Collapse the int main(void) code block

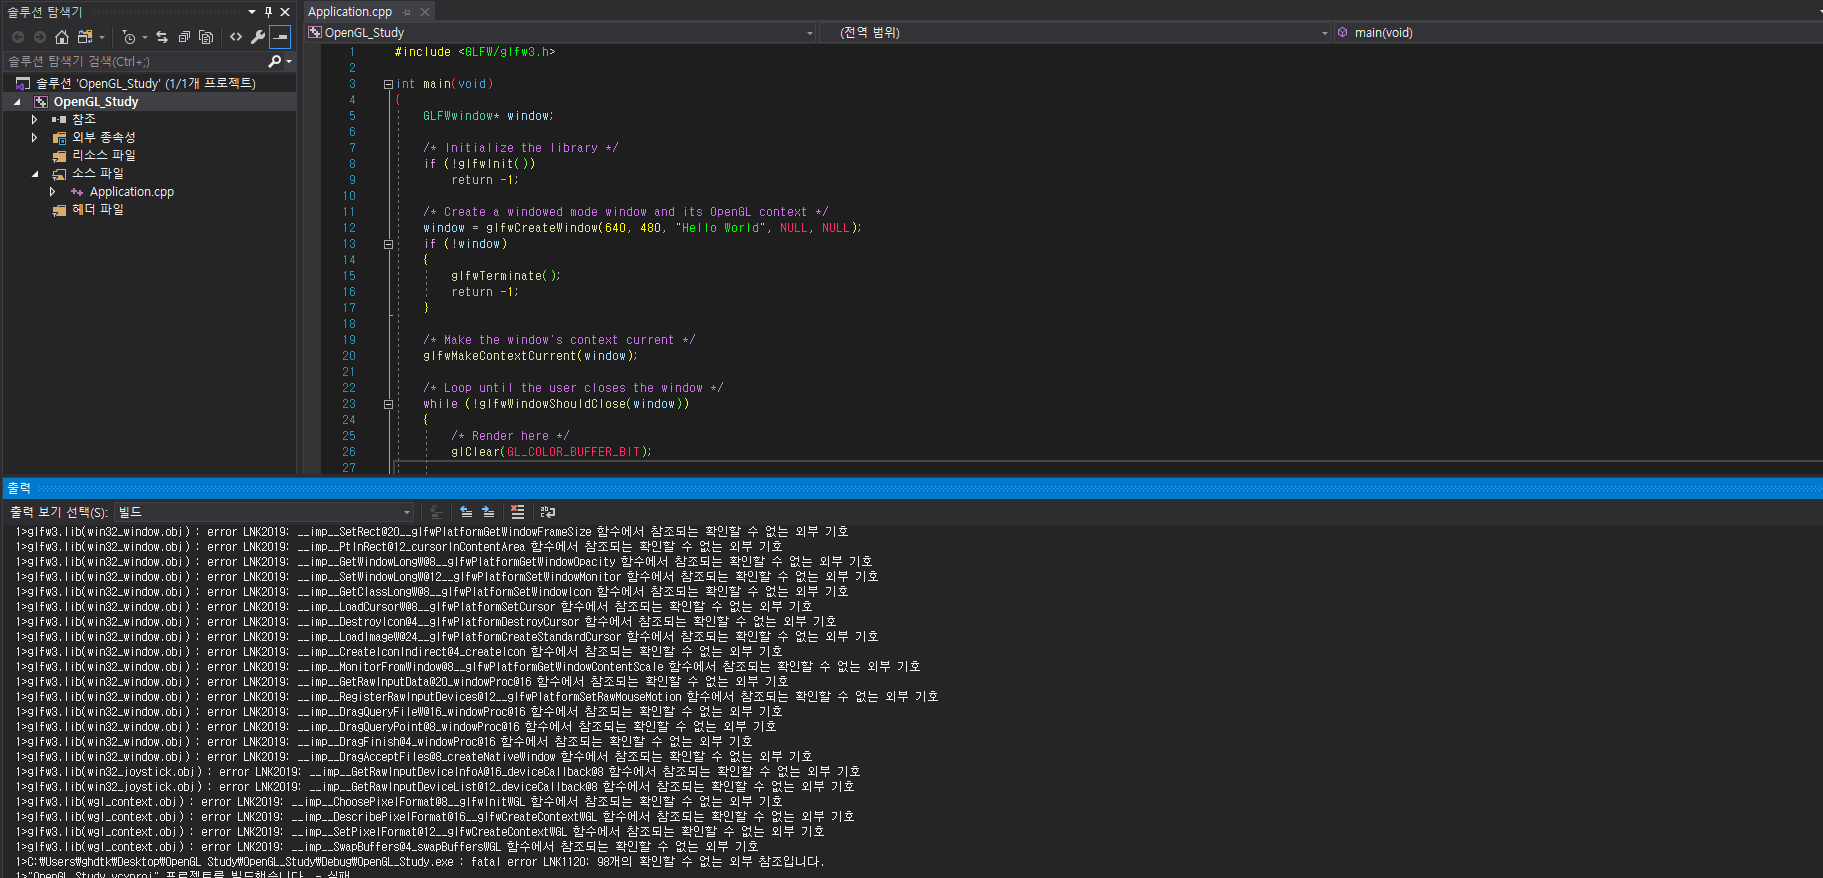tap(388, 84)
